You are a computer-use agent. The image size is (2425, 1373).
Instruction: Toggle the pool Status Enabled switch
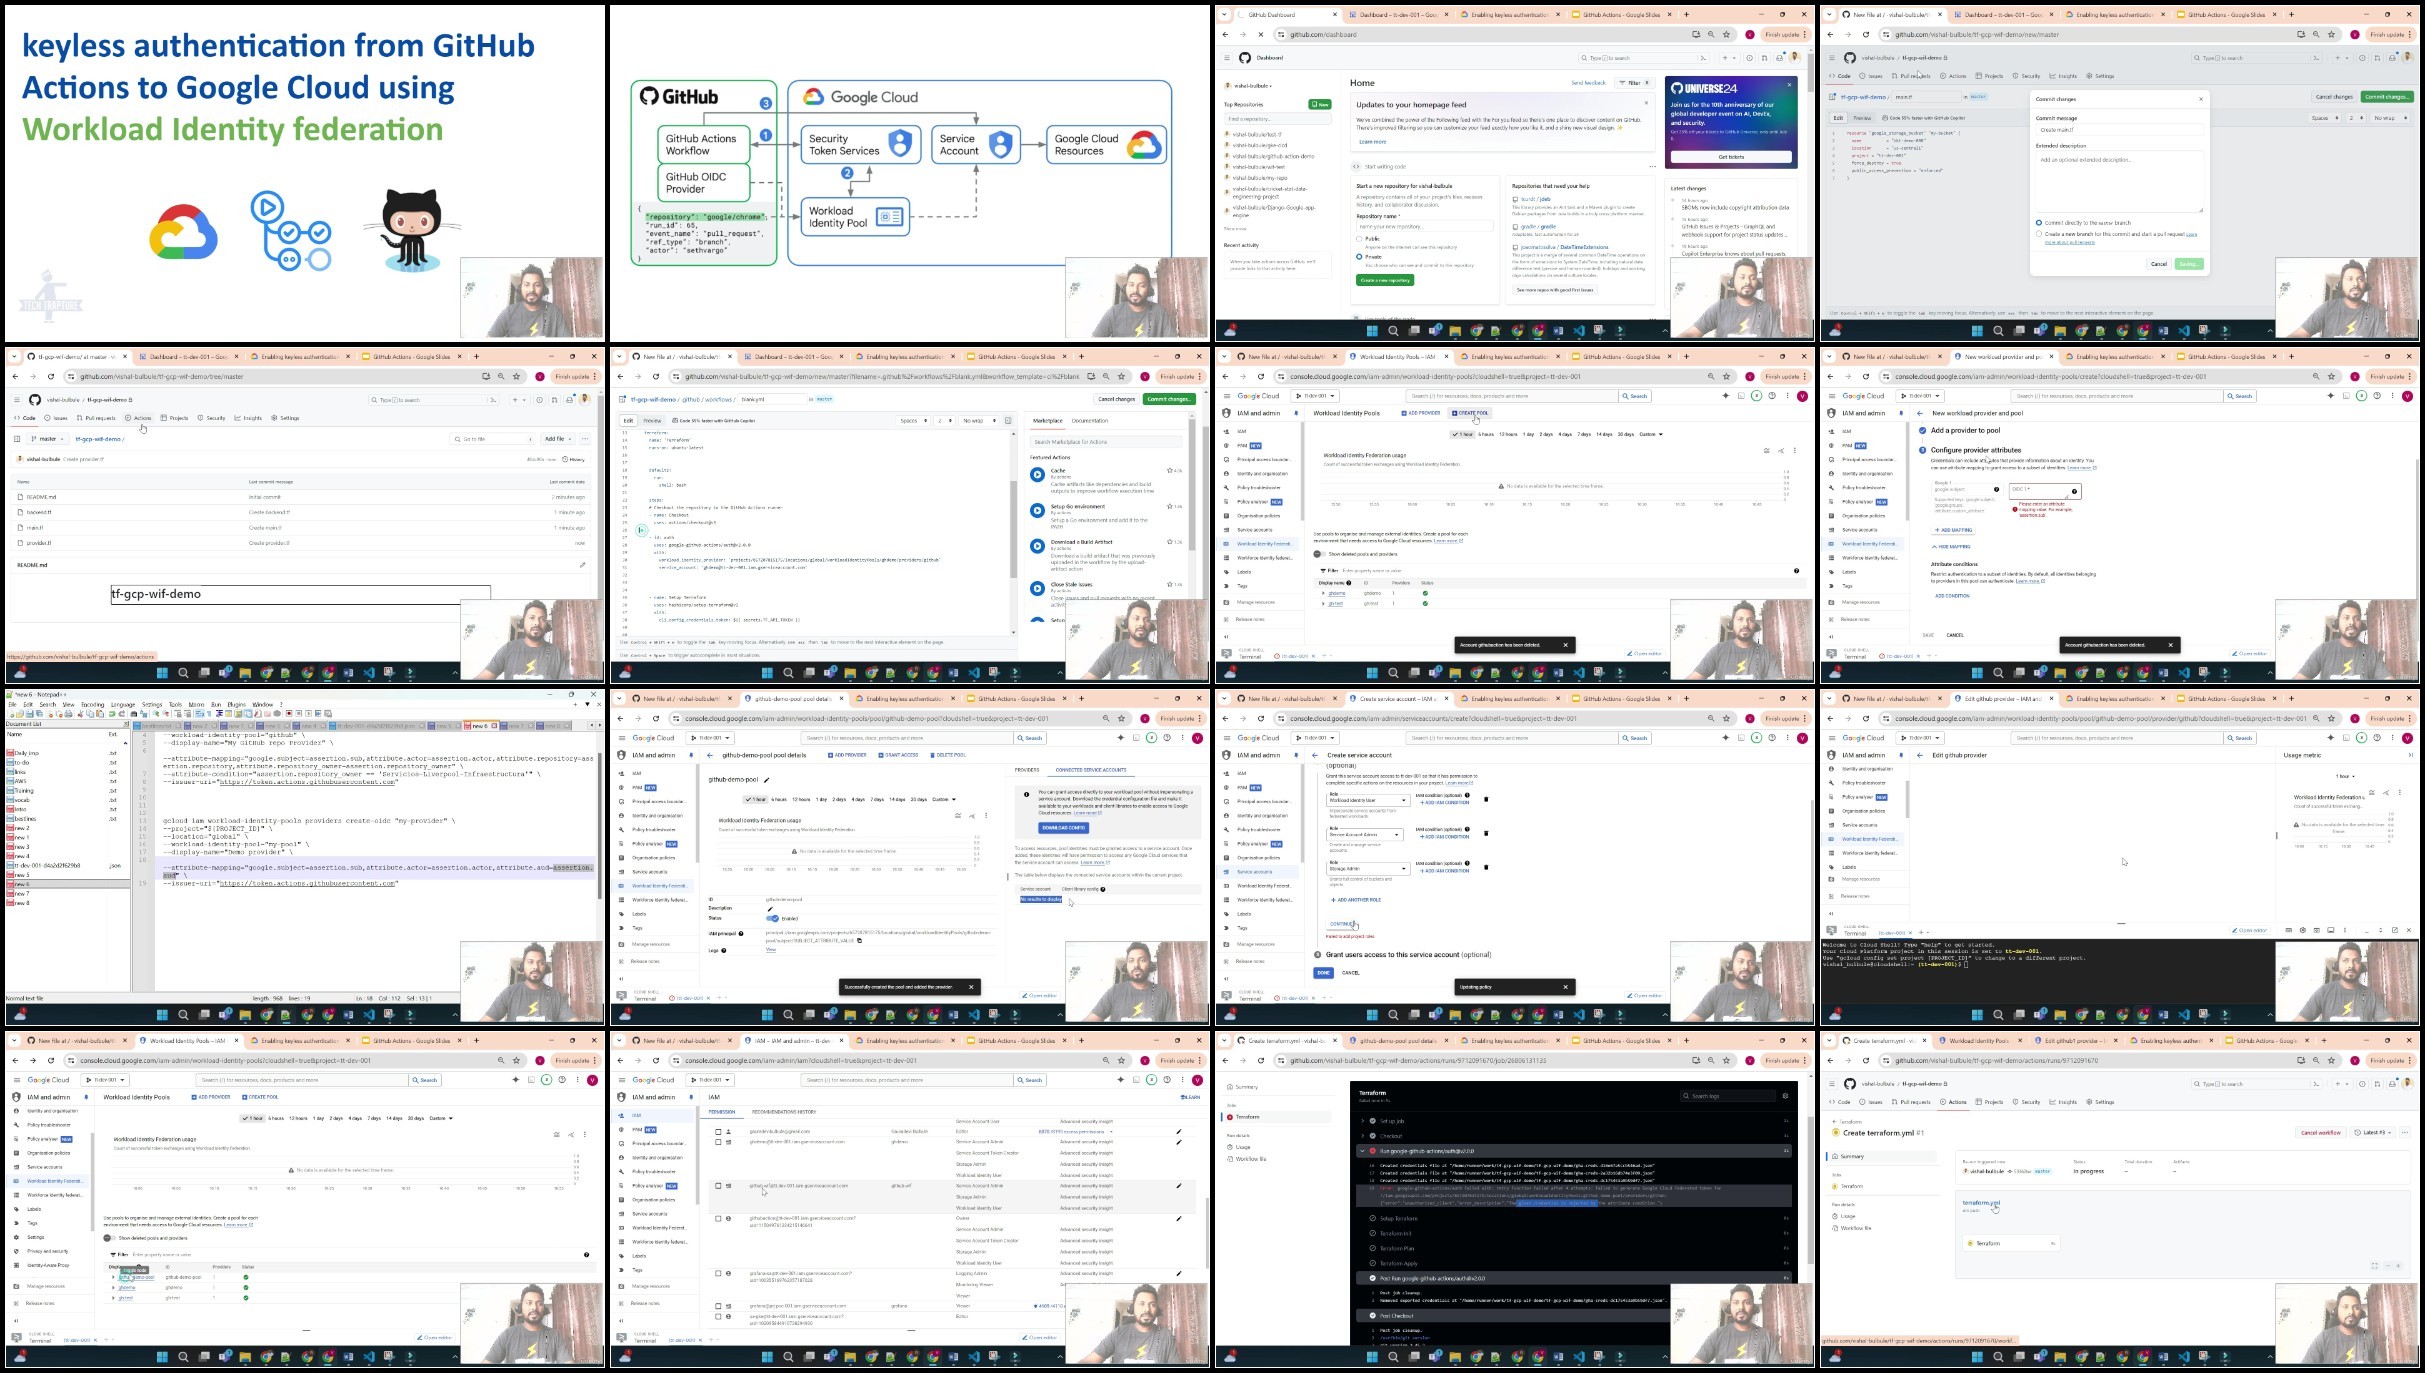[x=772, y=918]
